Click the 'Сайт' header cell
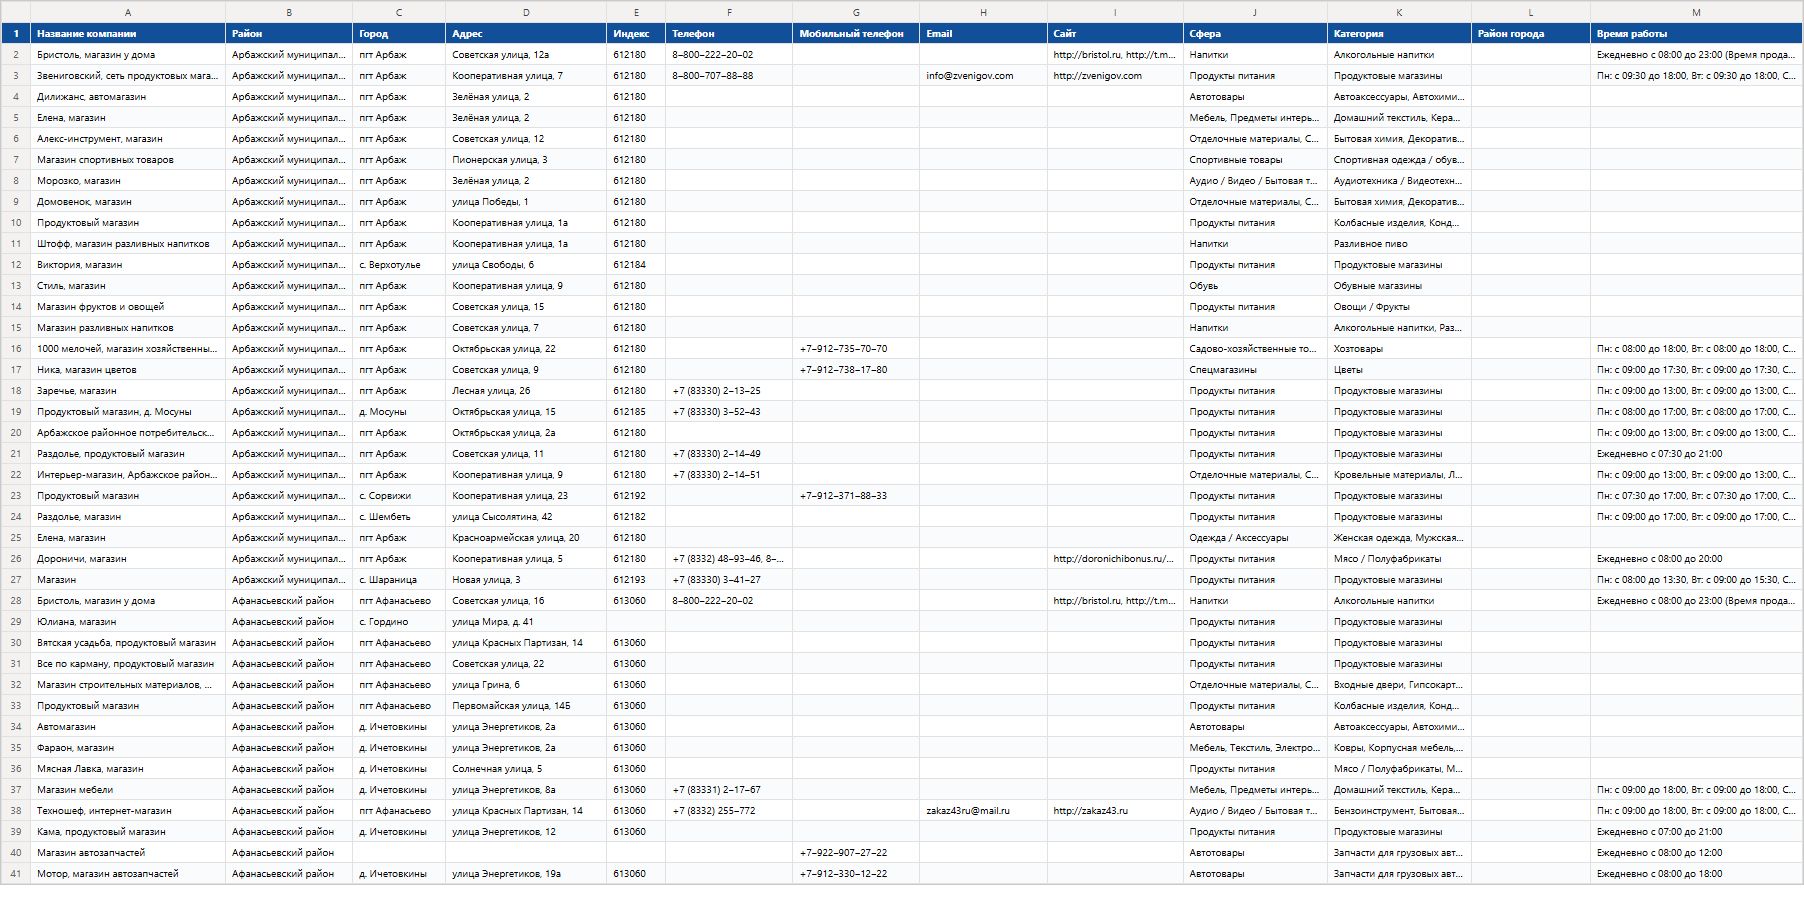The image size is (1804, 902). [1115, 34]
